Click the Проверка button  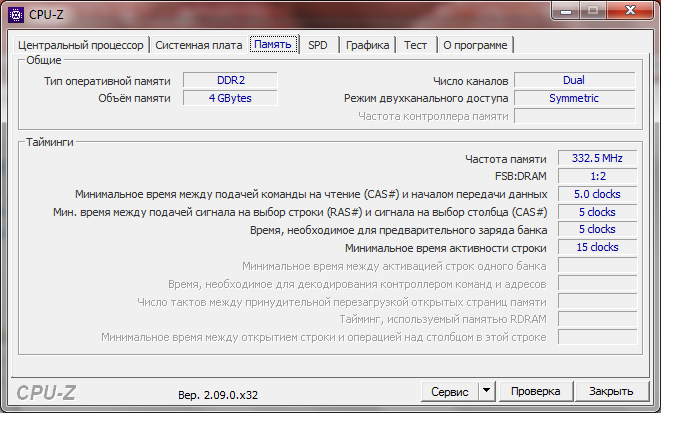tap(536, 391)
